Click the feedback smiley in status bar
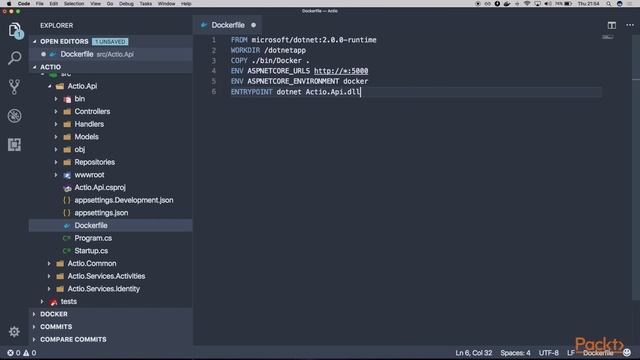The height and width of the screenshot is (360, 640). pyautogui.click(x=627, y=353)
